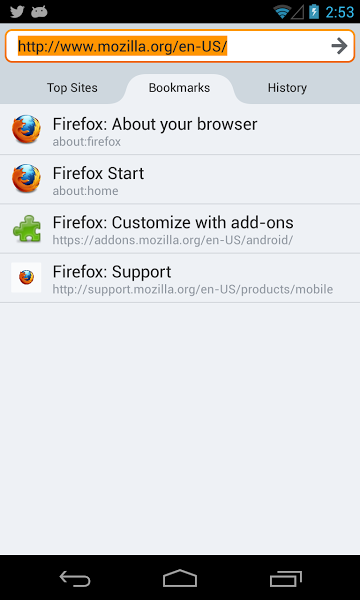Viewport: 360px width, 600px height.
Task: Click green puzzle piece add-ons icon
Action: pos(27,228)
